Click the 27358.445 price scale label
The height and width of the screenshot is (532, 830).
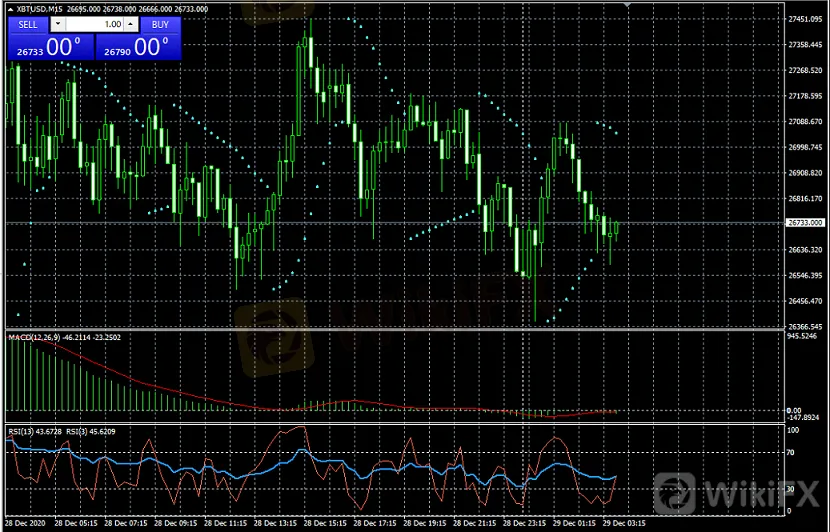(x=806, y=45)
